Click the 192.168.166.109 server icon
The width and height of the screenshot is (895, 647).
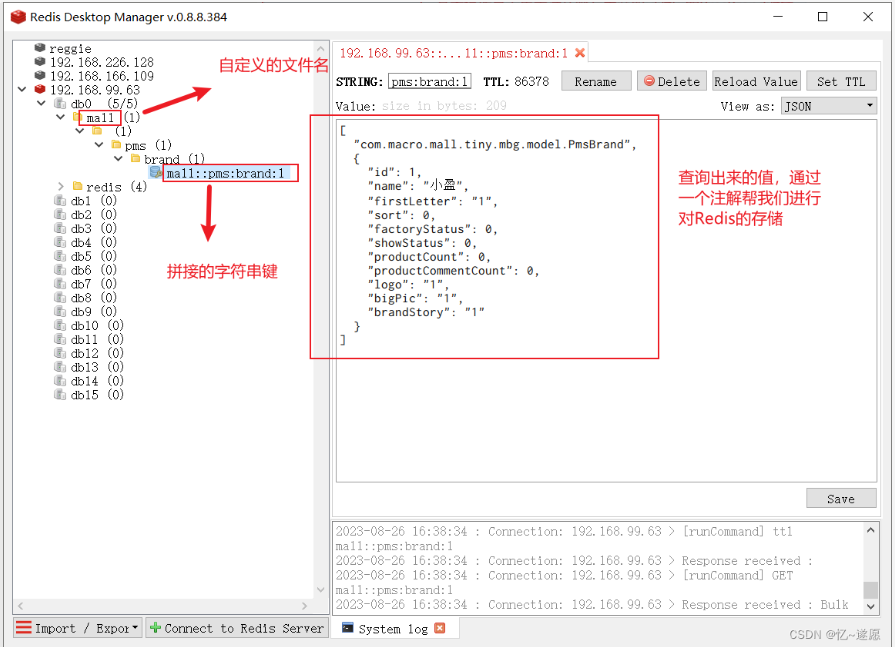point(39,75)
